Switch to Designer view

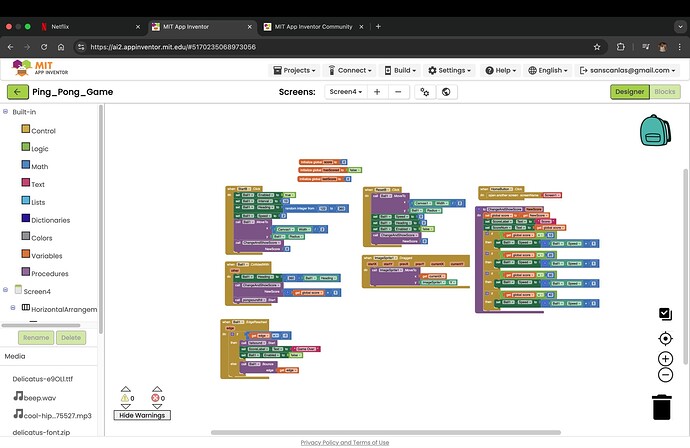coord(629,92)
